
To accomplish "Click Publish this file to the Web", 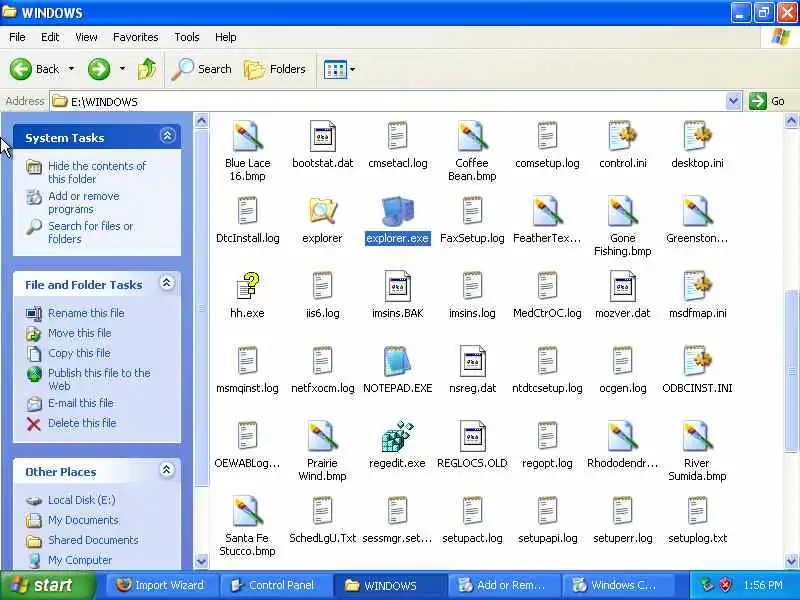I will (x=99, y=379).
